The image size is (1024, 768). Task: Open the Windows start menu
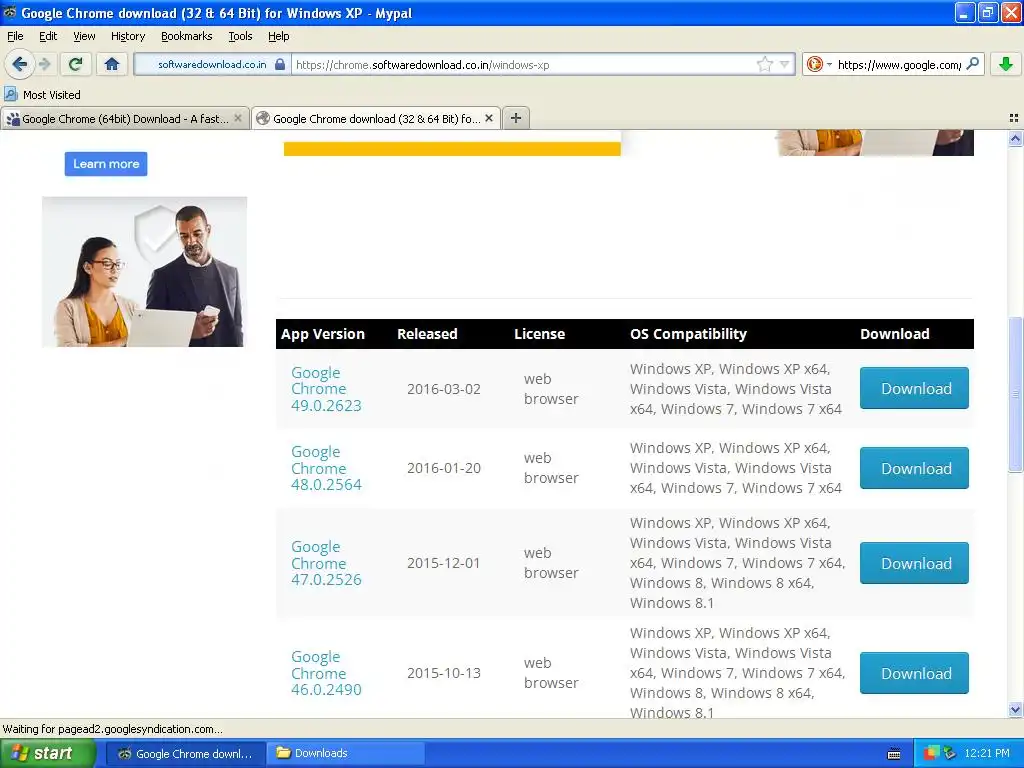coord(48,754)
